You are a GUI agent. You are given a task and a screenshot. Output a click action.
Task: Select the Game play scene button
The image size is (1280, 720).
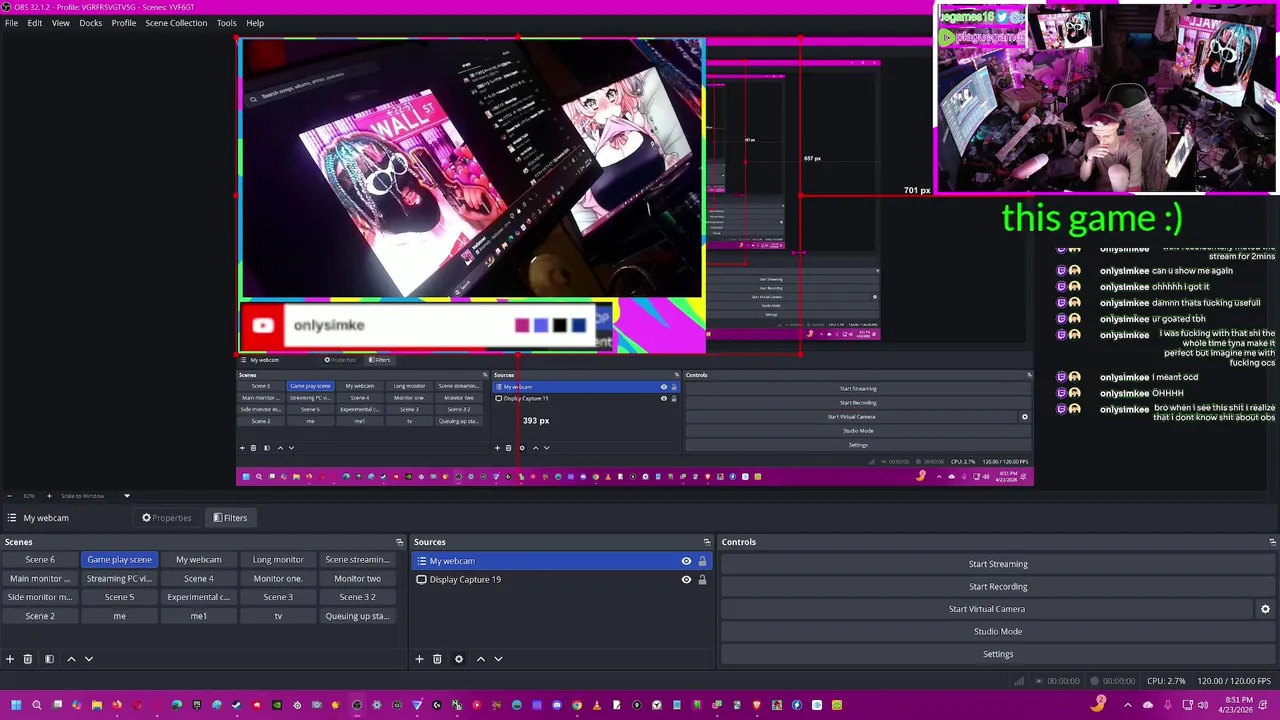[119, 560]
